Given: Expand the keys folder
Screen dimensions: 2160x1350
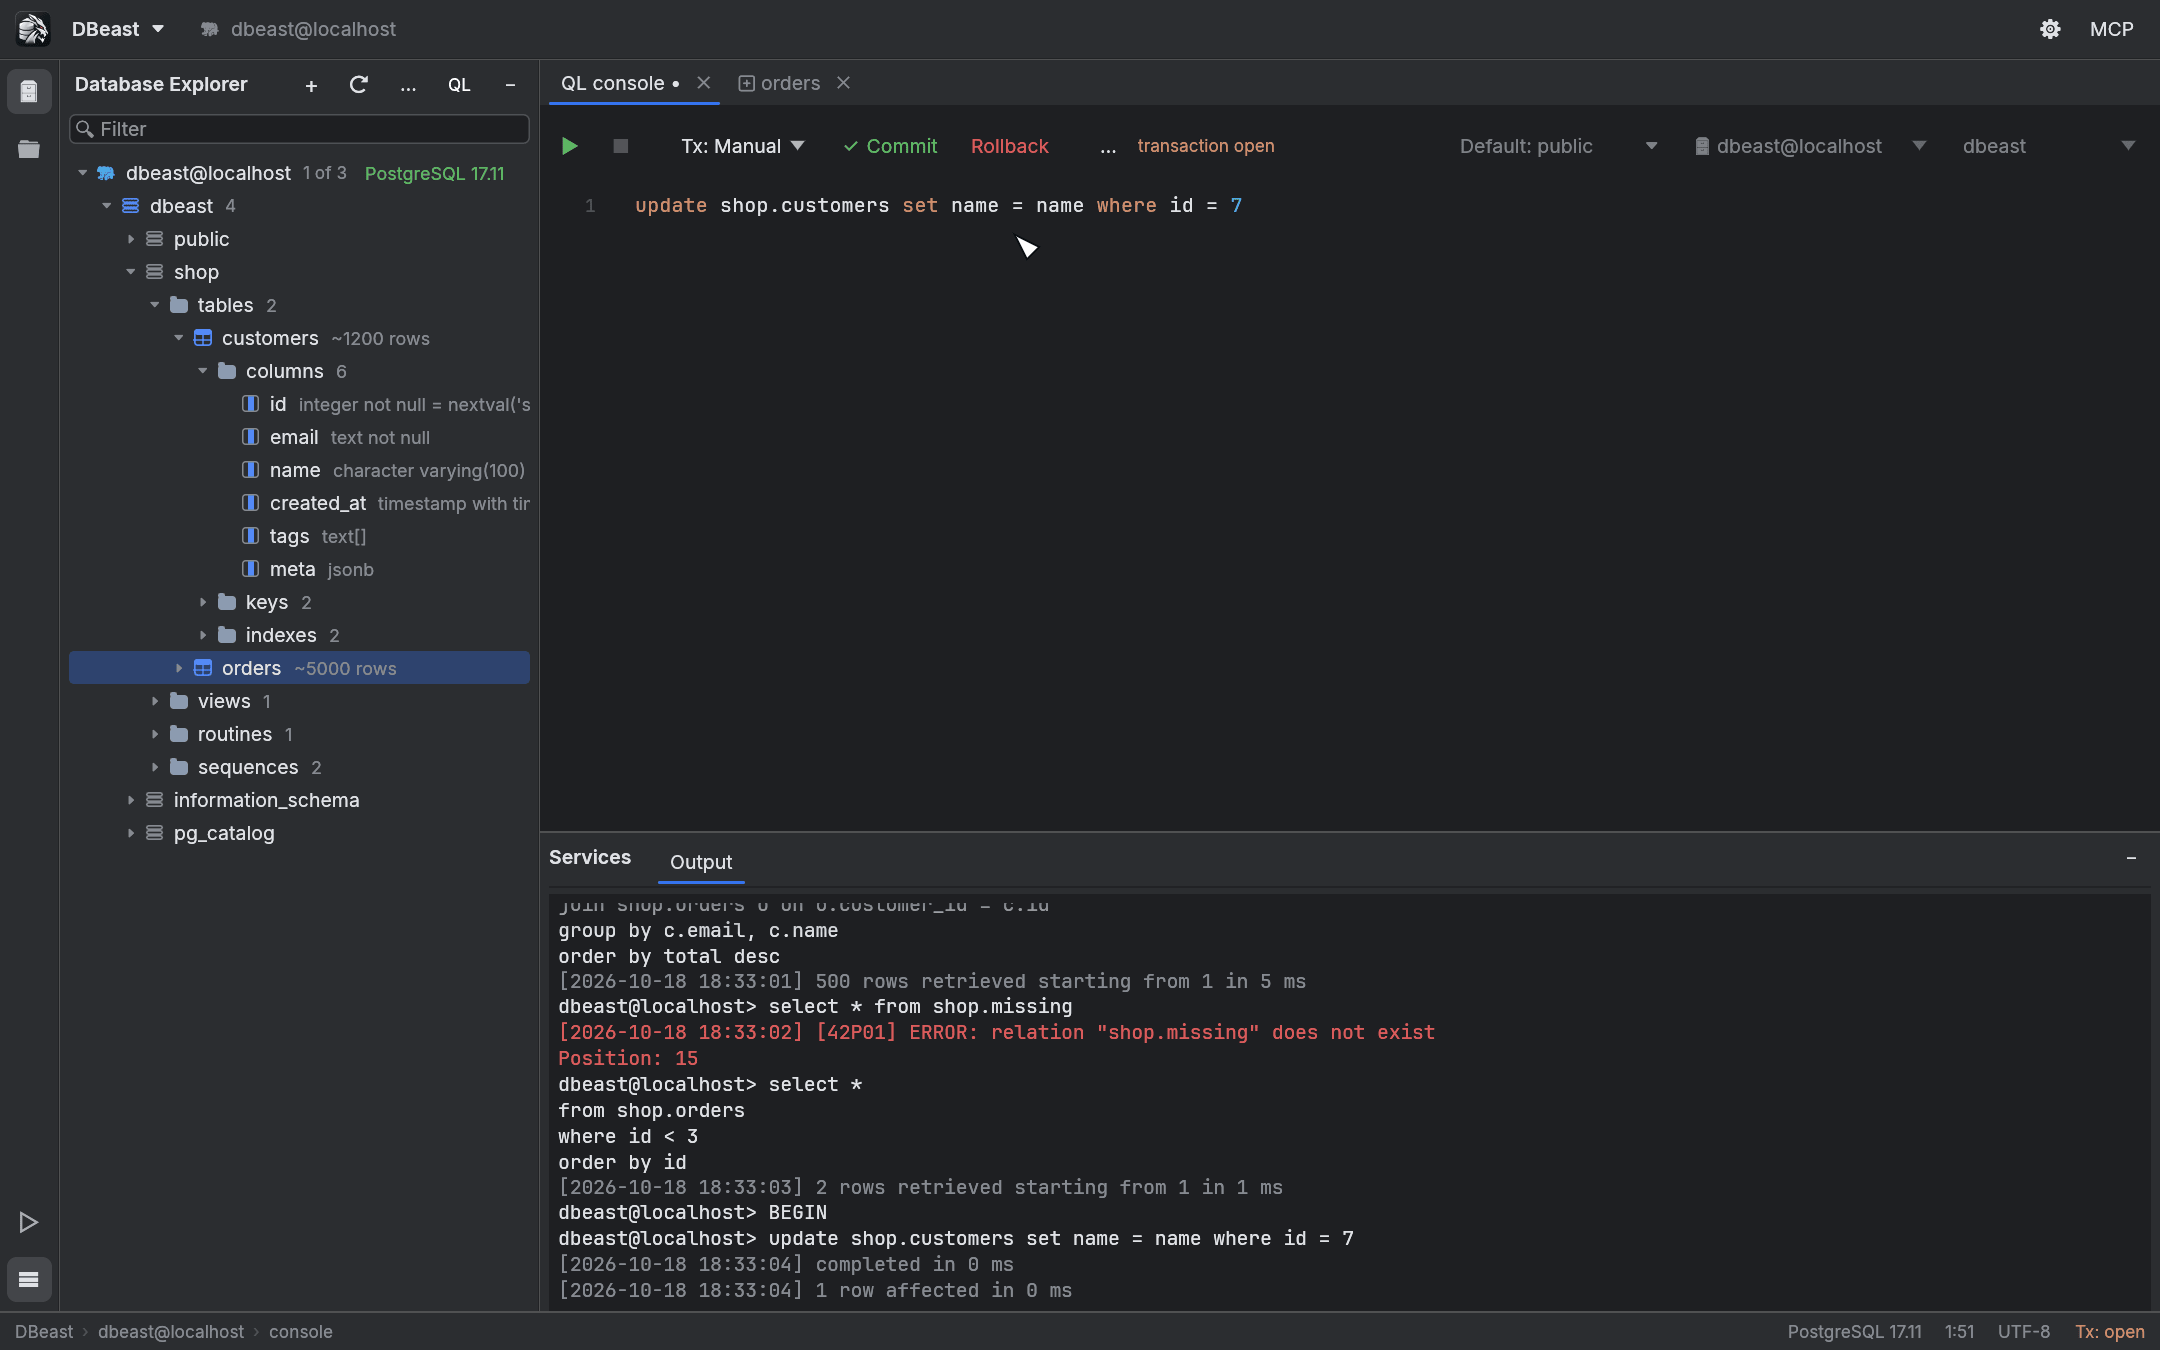Looking at the screenshot, I should click(203, 602).
